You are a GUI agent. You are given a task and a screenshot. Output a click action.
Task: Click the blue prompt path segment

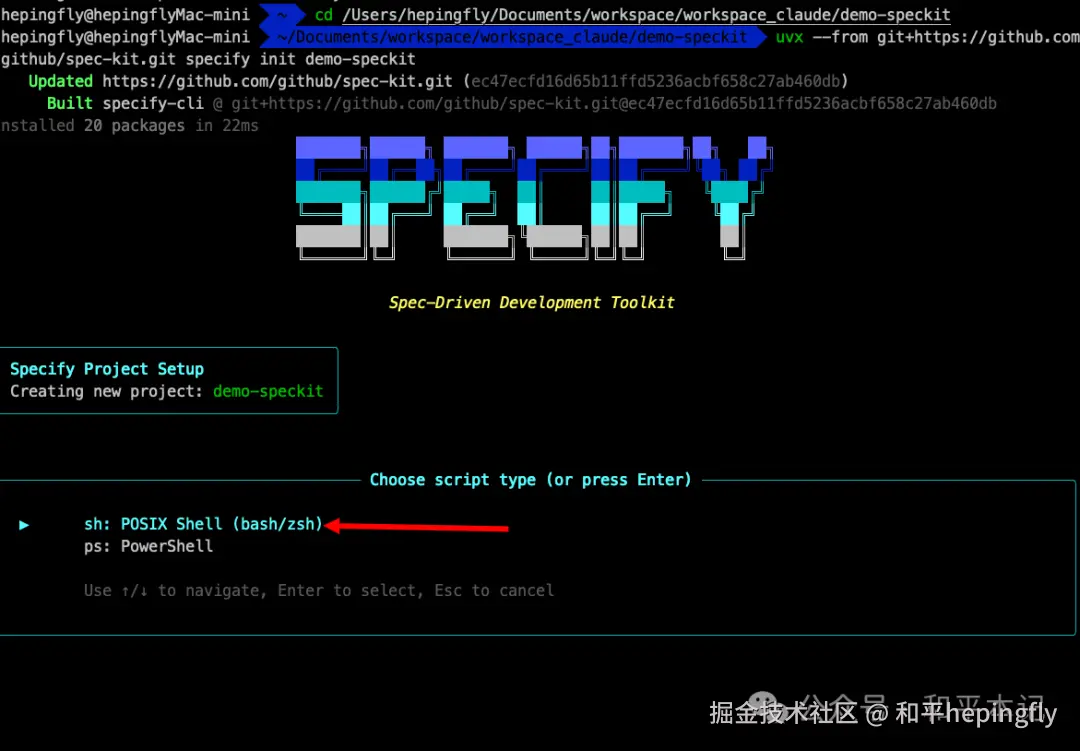pyautogui.click(x=512, y=37)
